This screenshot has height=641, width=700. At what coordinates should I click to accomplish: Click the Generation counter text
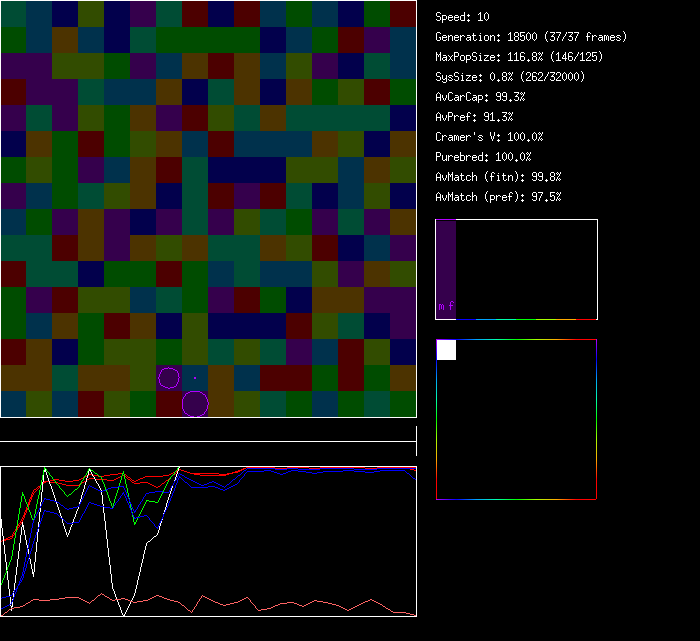[x=530, y=37]
